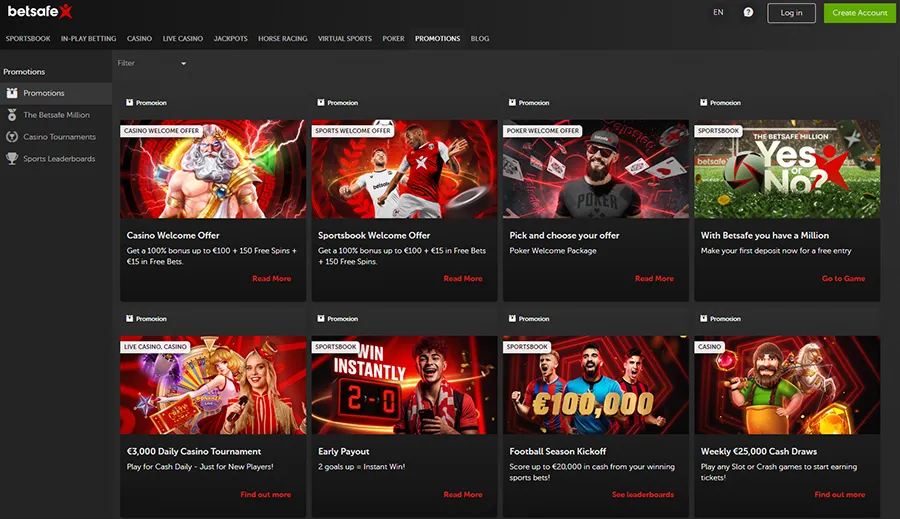
Task: Click the Betsafe logo
Action: (40, 11)
